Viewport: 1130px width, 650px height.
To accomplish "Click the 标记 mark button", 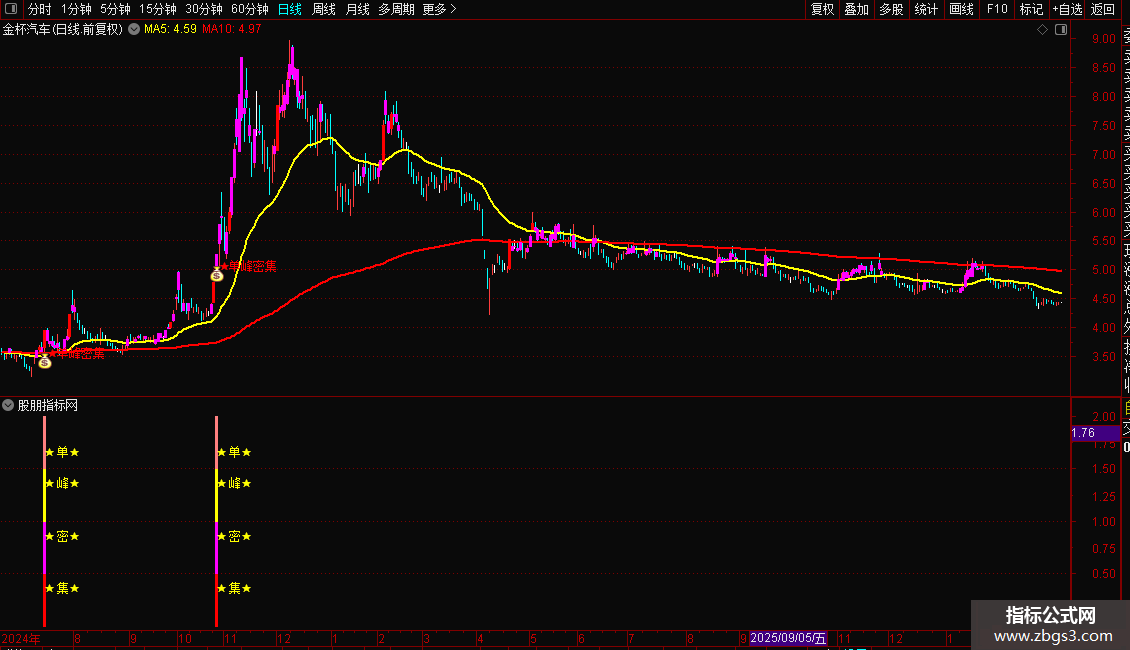I will pos(1031,9).
